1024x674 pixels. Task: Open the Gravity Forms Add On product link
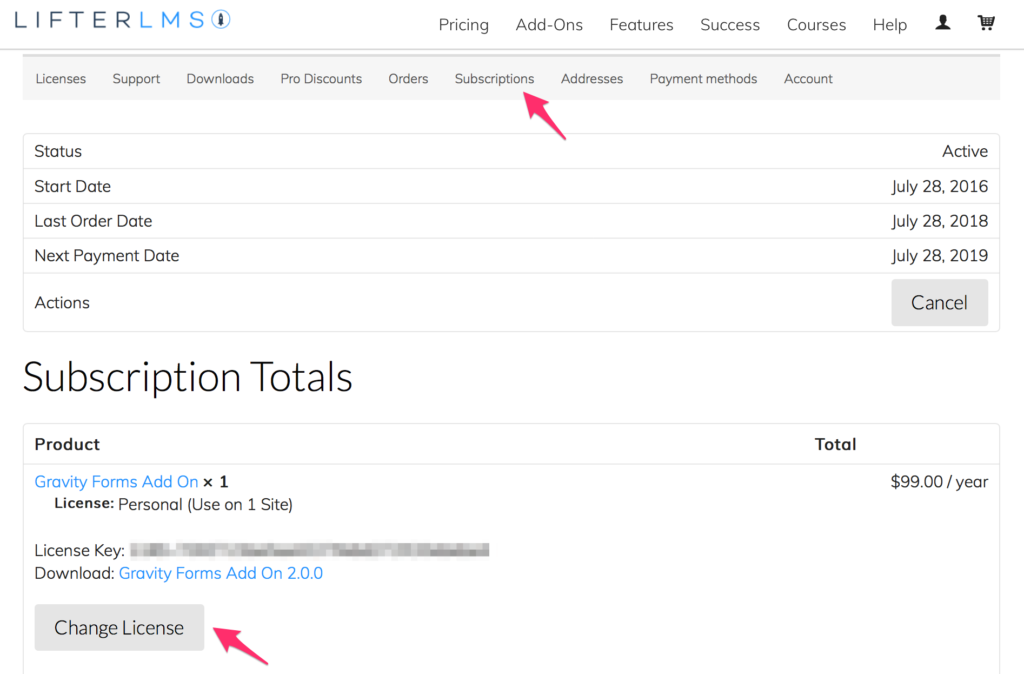coord(116,481)
